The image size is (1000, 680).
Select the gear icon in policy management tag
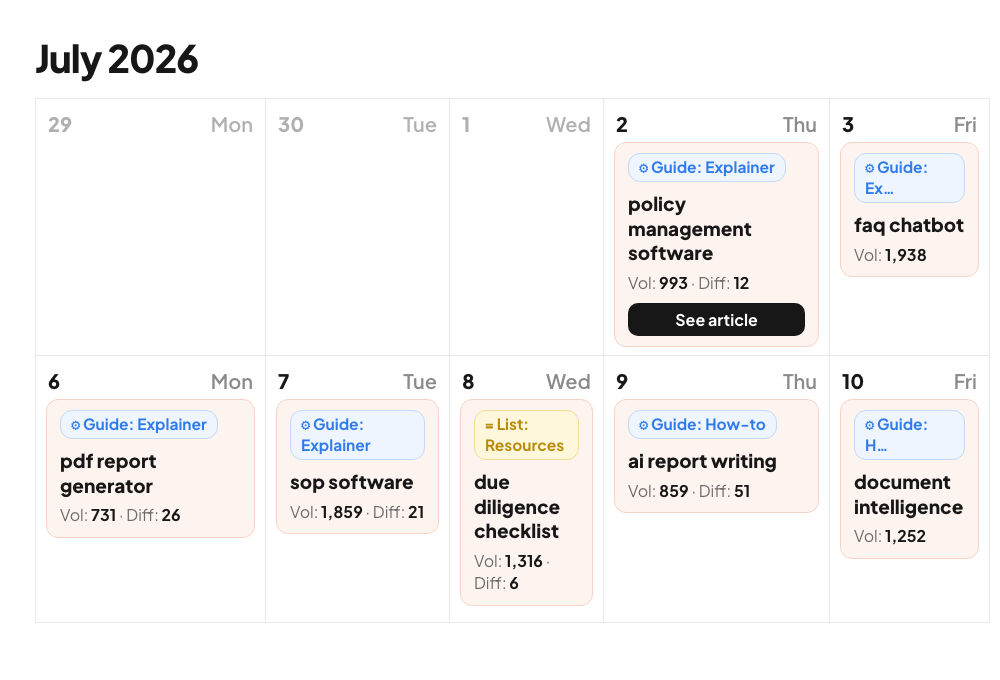(x=643, y=168)
